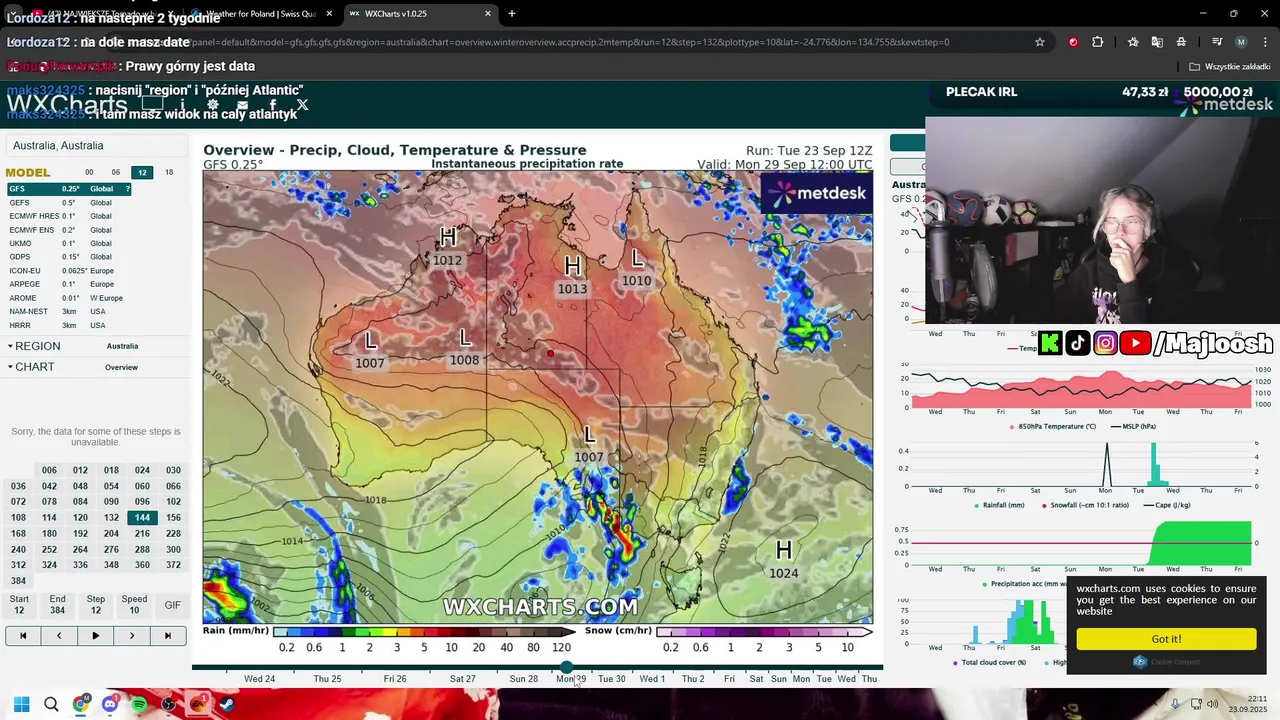Click the Australia, Australia location field
This screenshot has height=720, width=1280.
click(x=96, y=146)
